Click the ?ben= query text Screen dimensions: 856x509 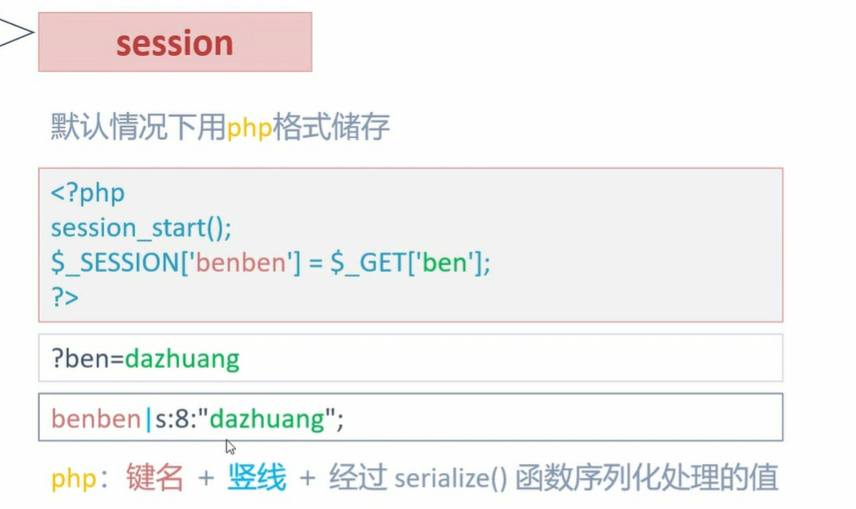(x=88, y=359)
